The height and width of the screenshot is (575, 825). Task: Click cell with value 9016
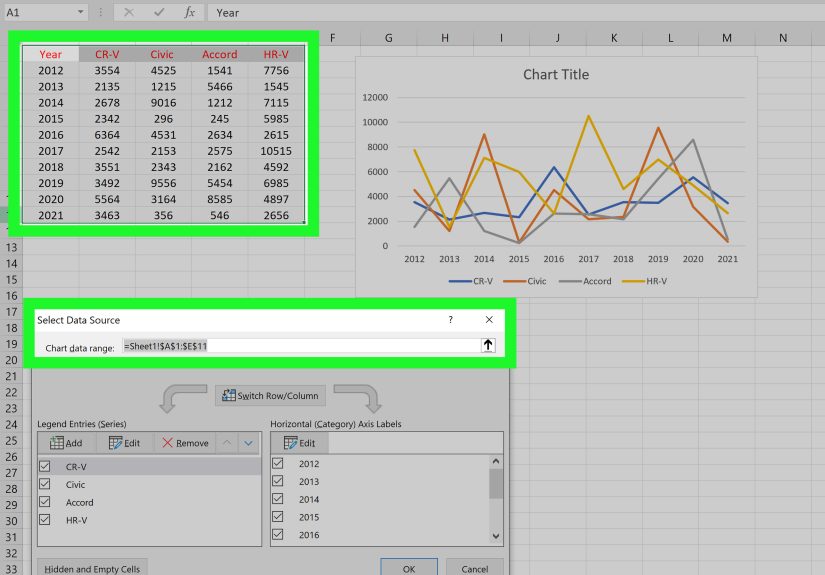point(163,103)
